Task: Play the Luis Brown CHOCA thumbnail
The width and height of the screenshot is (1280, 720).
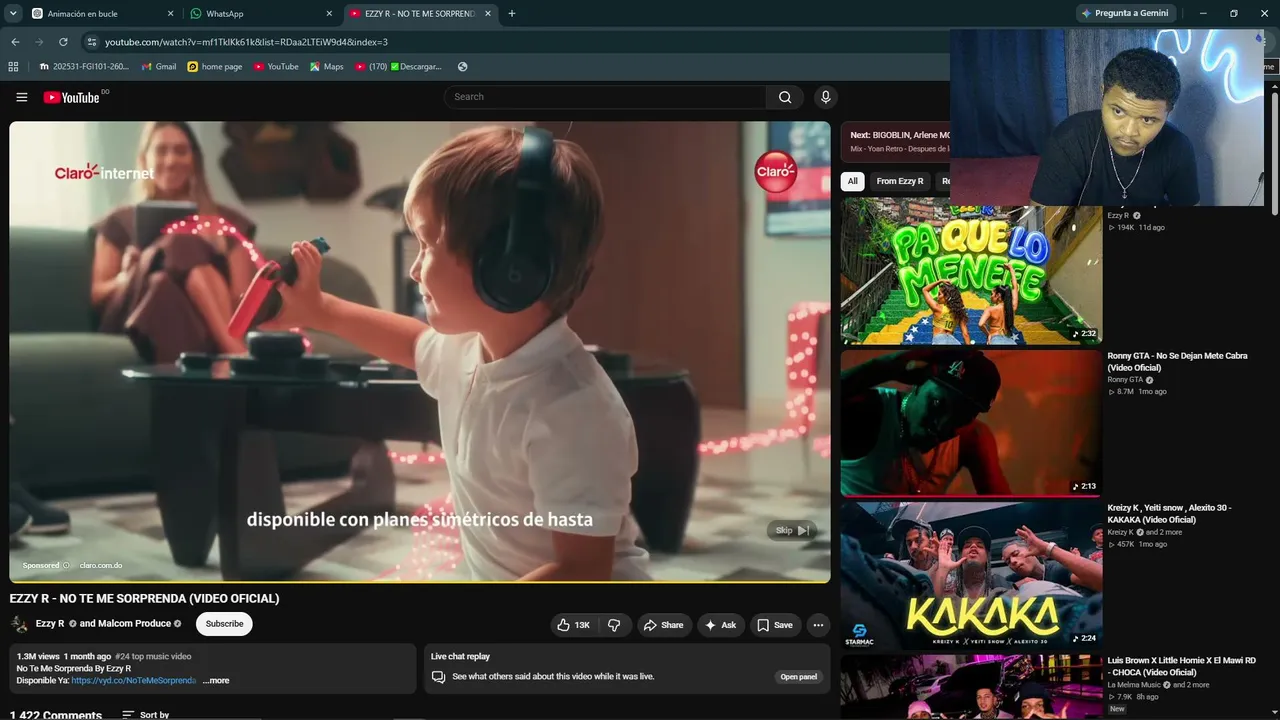Action: click(971, 687)
